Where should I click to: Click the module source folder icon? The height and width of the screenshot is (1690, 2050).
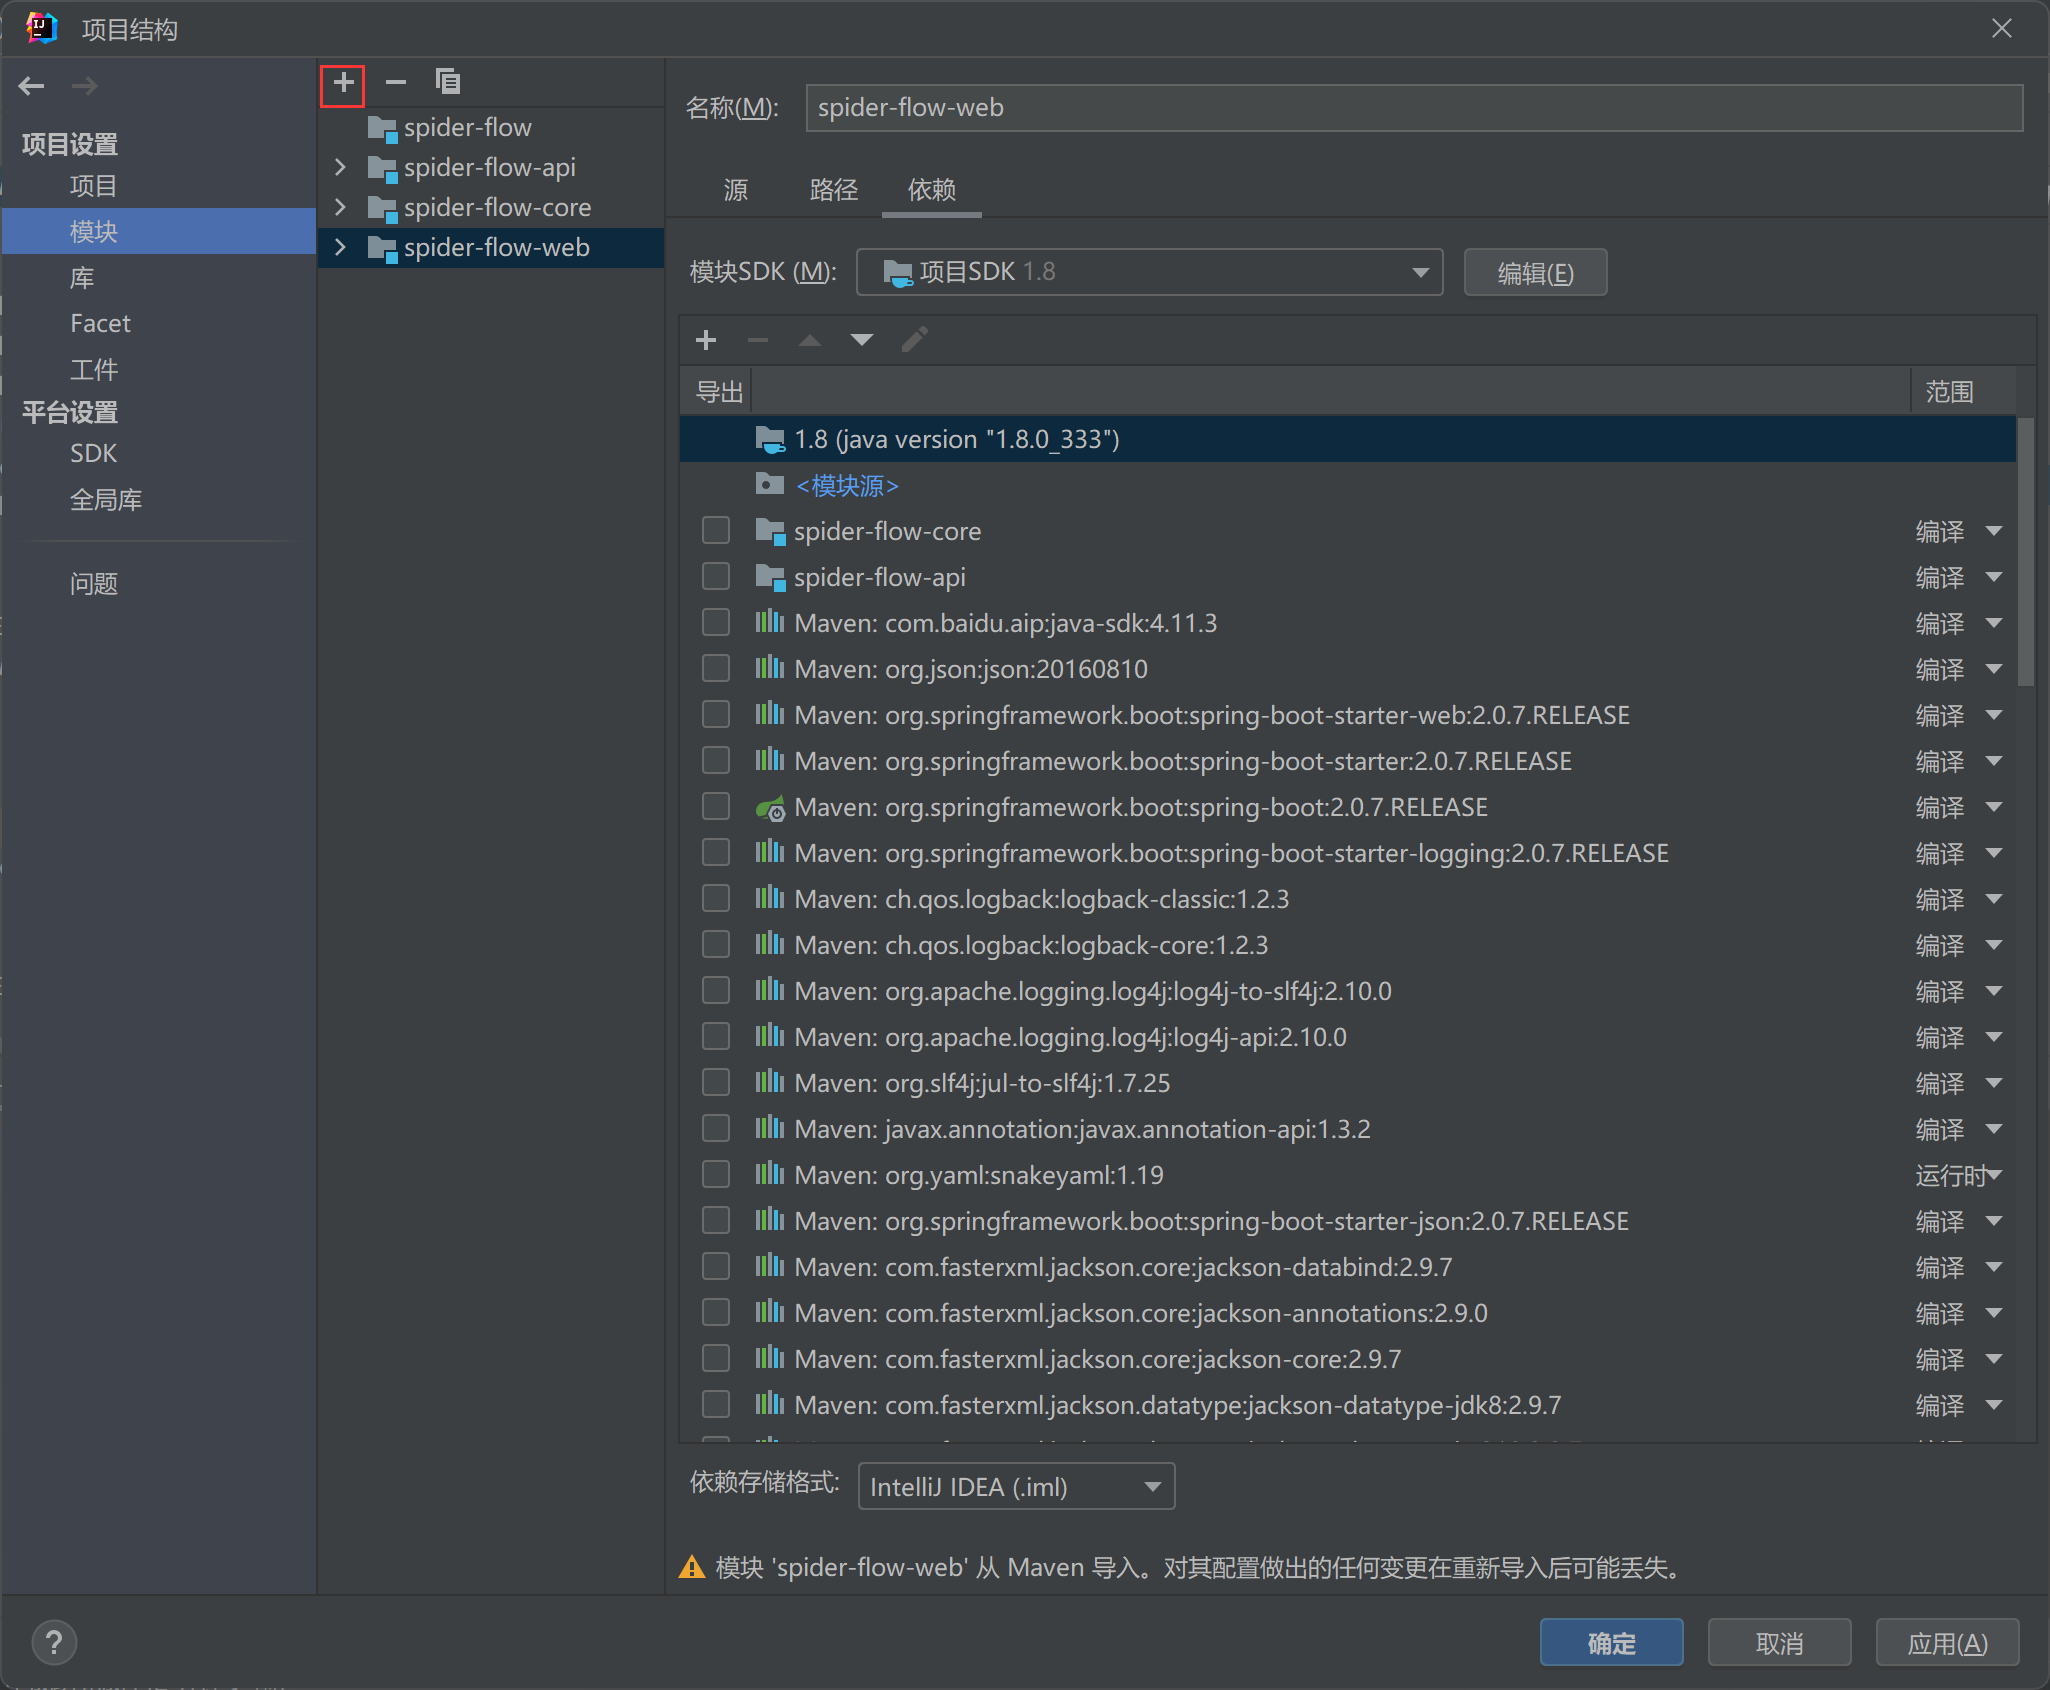pyautogui.click(x=769, y=485)
